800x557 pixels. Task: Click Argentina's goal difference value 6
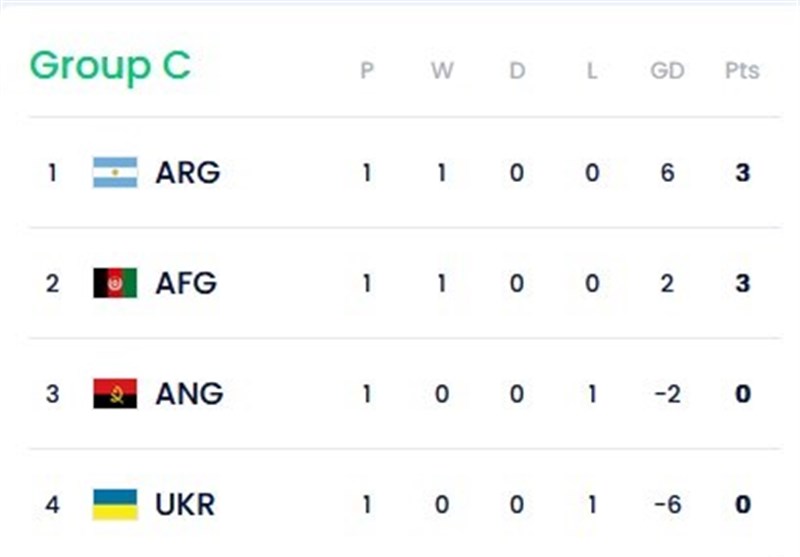[667, 173]
